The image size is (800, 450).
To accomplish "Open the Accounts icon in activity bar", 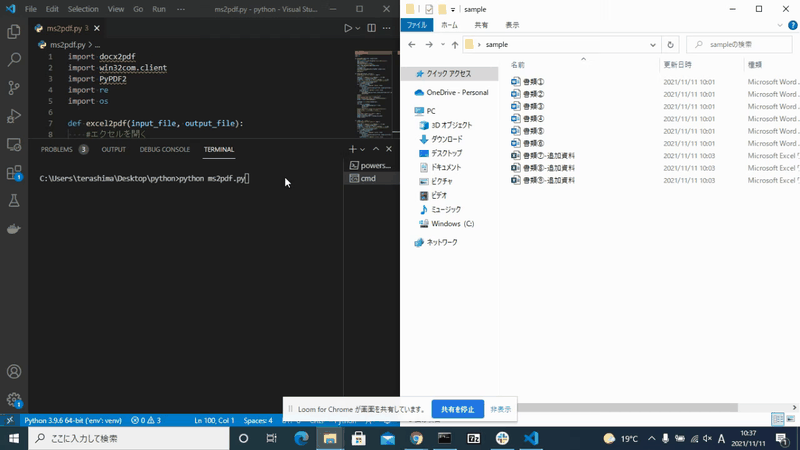I will click(x=14, y=371).
